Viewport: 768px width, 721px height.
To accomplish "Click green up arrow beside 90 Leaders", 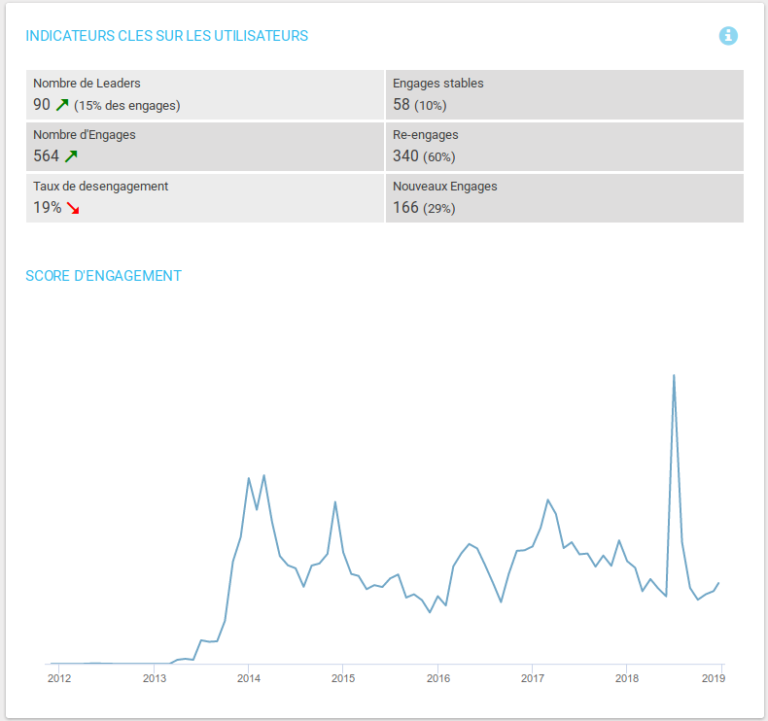I will pos(62,104).
